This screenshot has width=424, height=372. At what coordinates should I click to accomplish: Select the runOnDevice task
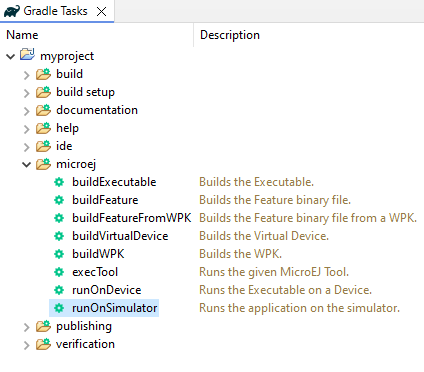[107, 290]
